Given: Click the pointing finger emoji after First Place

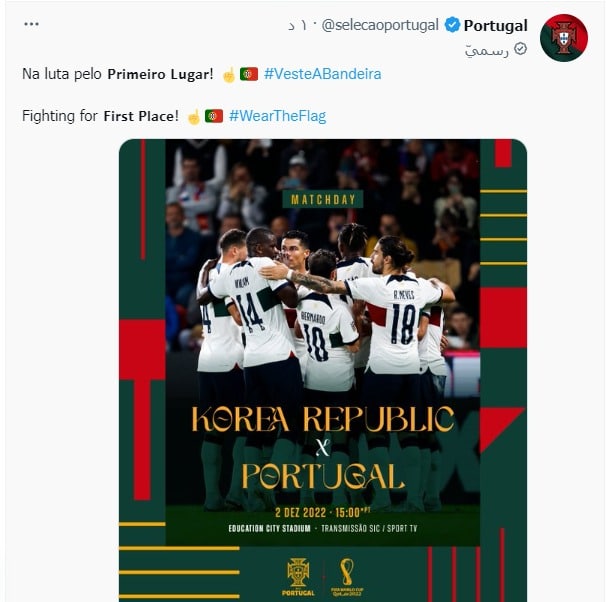Looking at the screenshot, I should point(194,117).
